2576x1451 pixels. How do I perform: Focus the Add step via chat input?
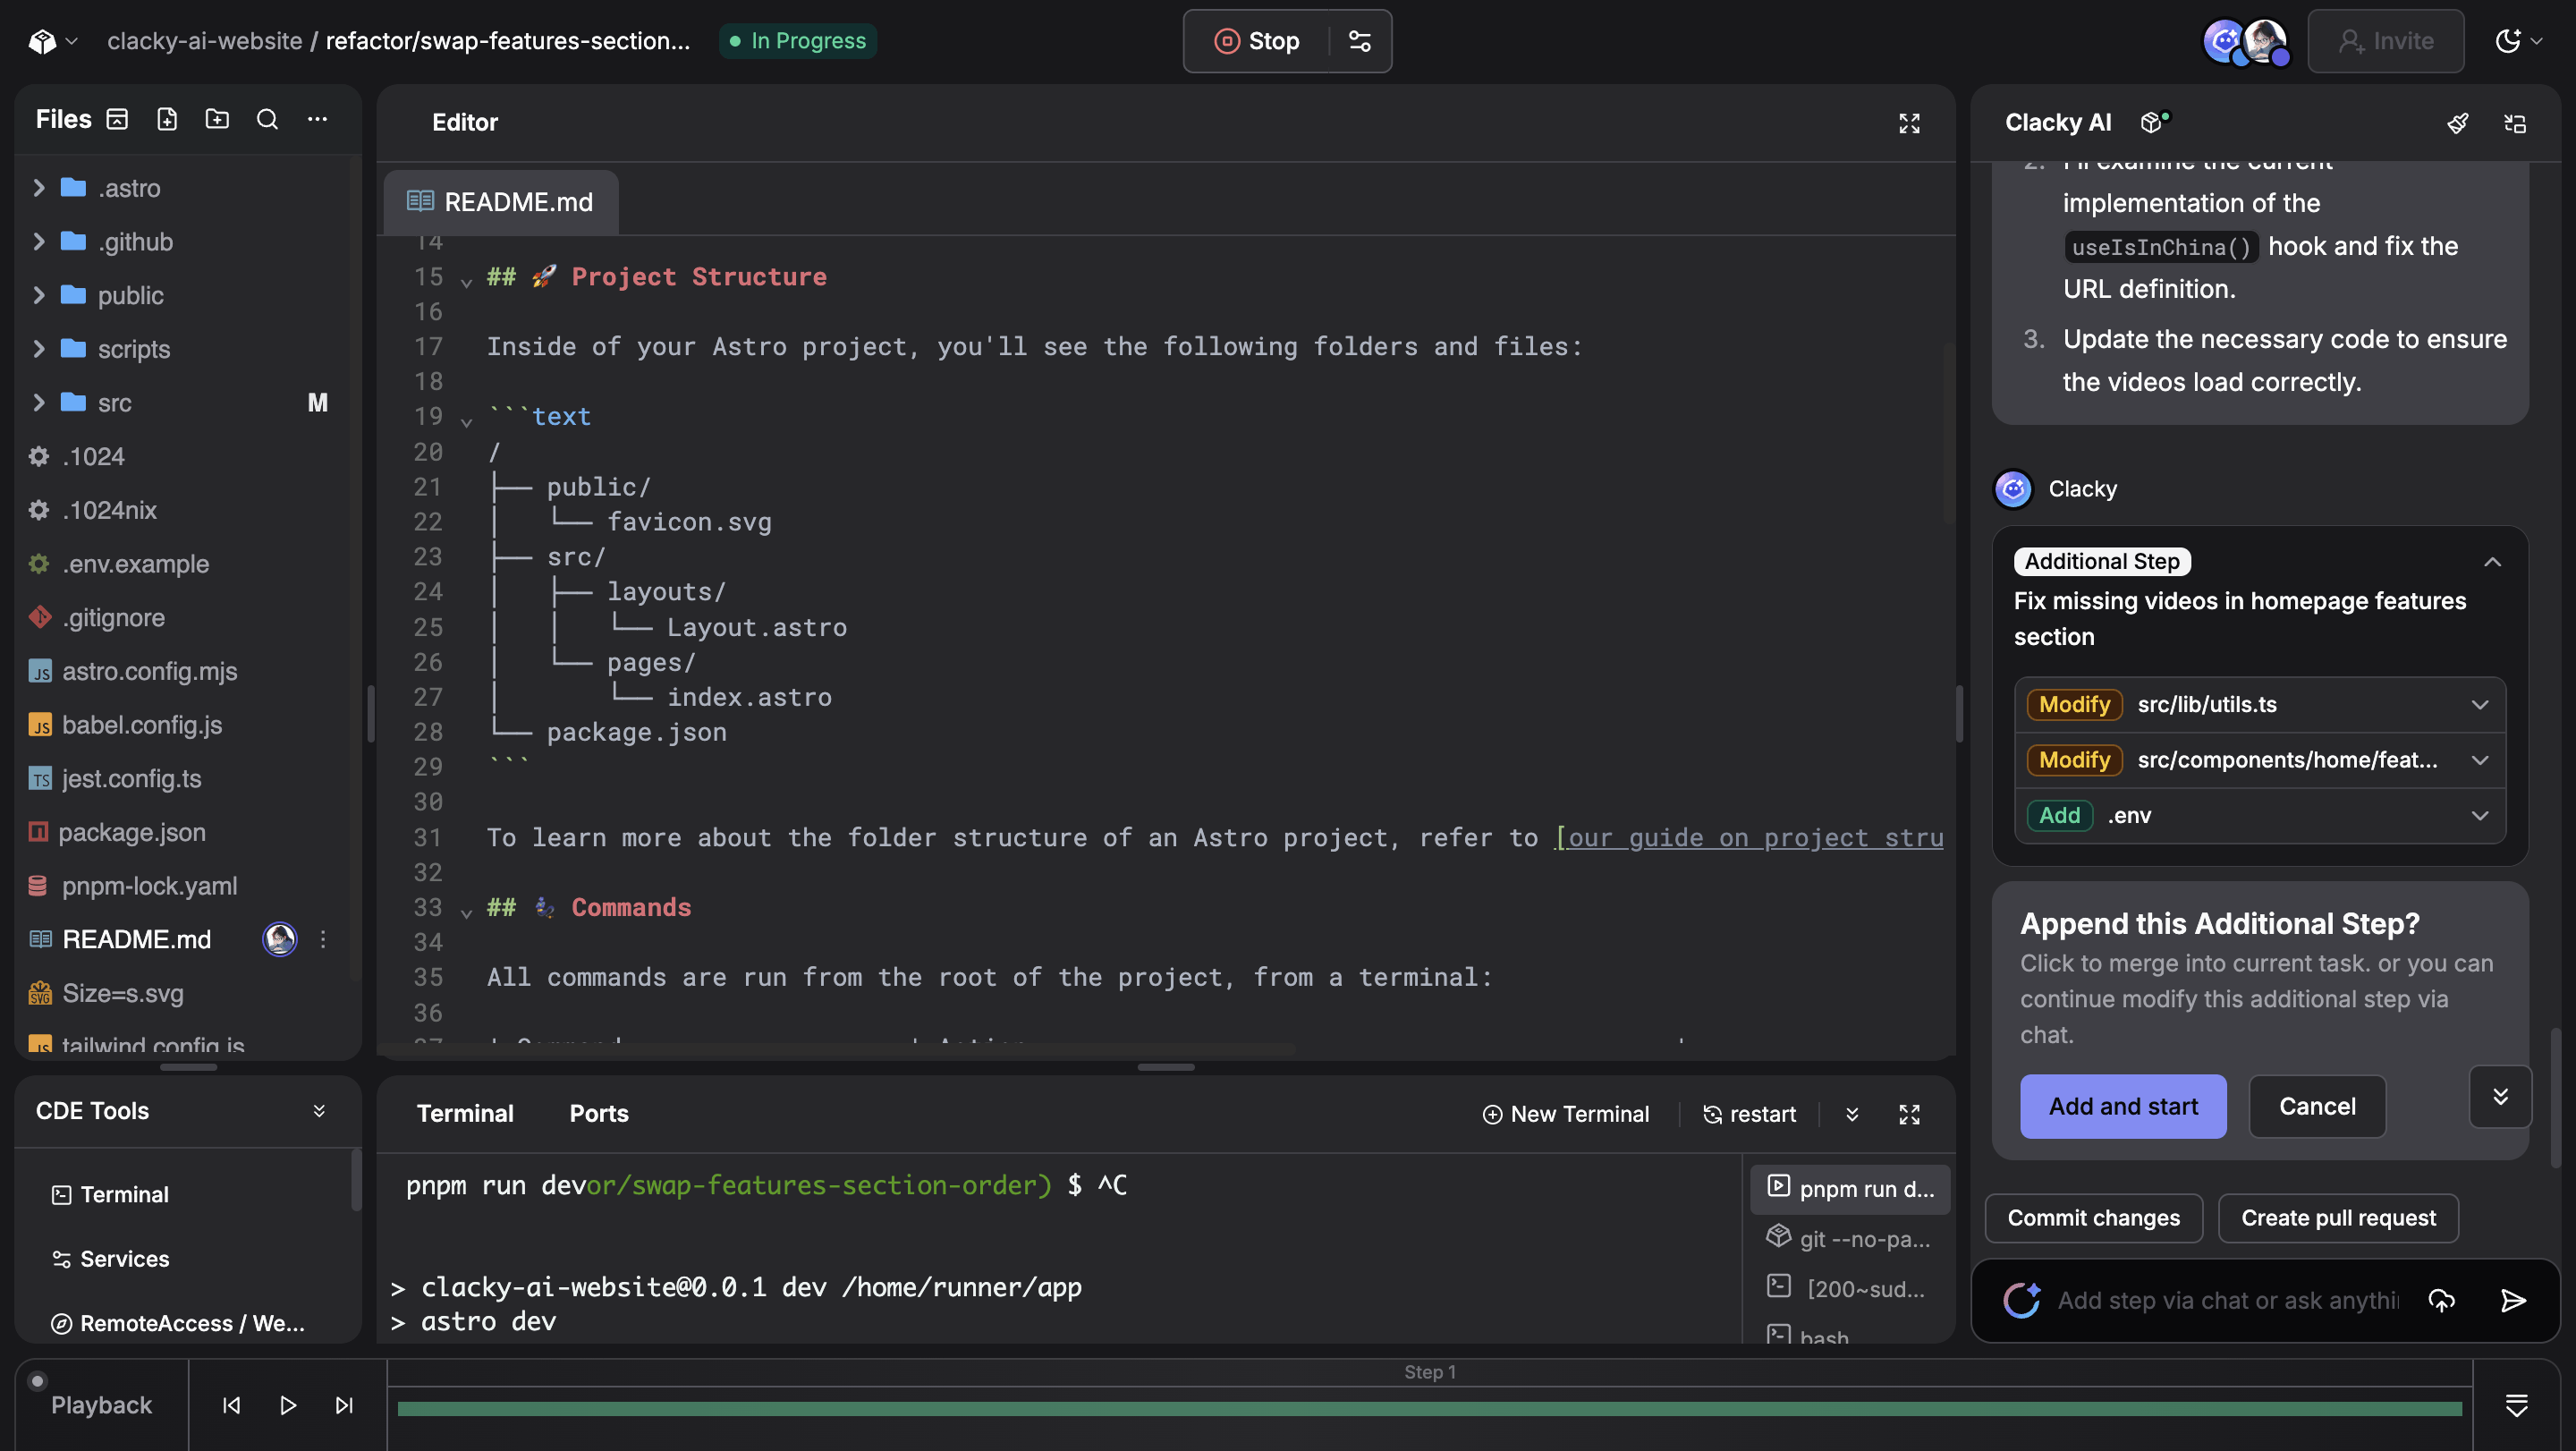point(2227,1300)
